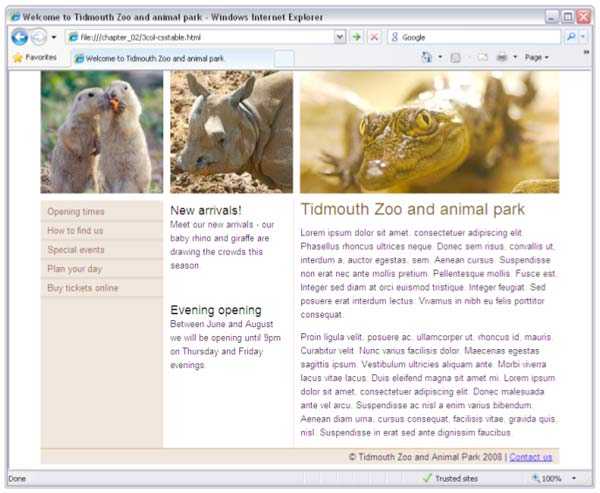Click the Google provider icon in search box
600x493 pixels.
395,37
